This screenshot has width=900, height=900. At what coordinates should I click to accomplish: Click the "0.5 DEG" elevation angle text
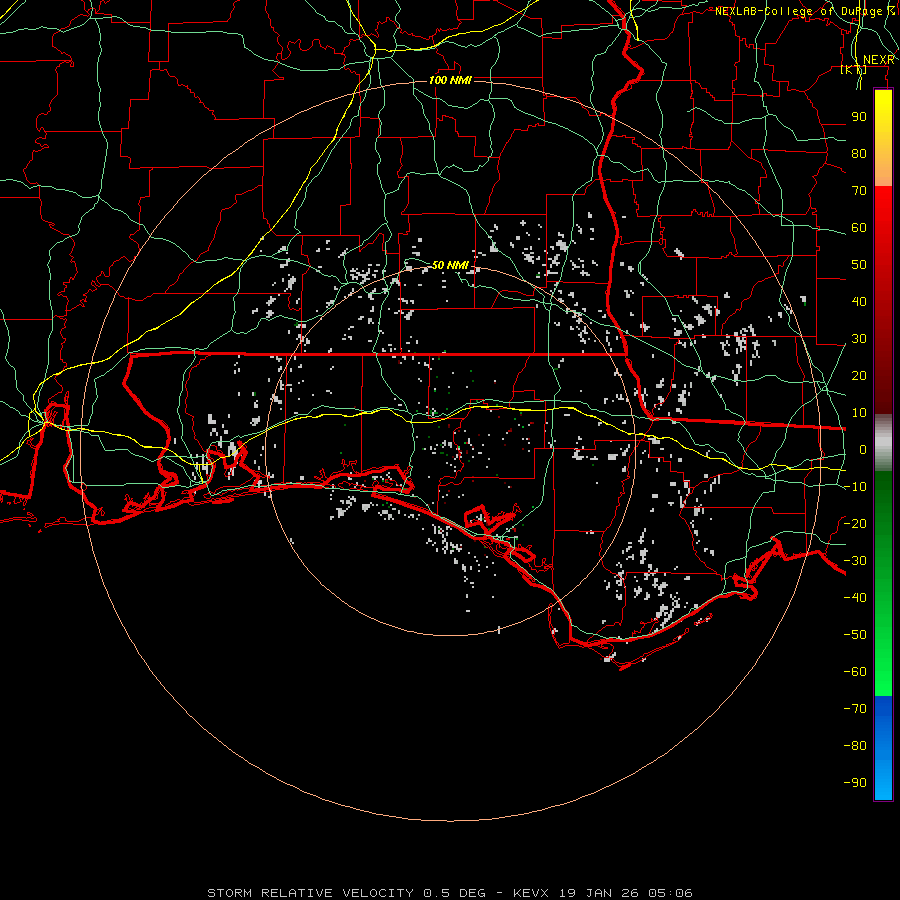[x=455, y=893]
